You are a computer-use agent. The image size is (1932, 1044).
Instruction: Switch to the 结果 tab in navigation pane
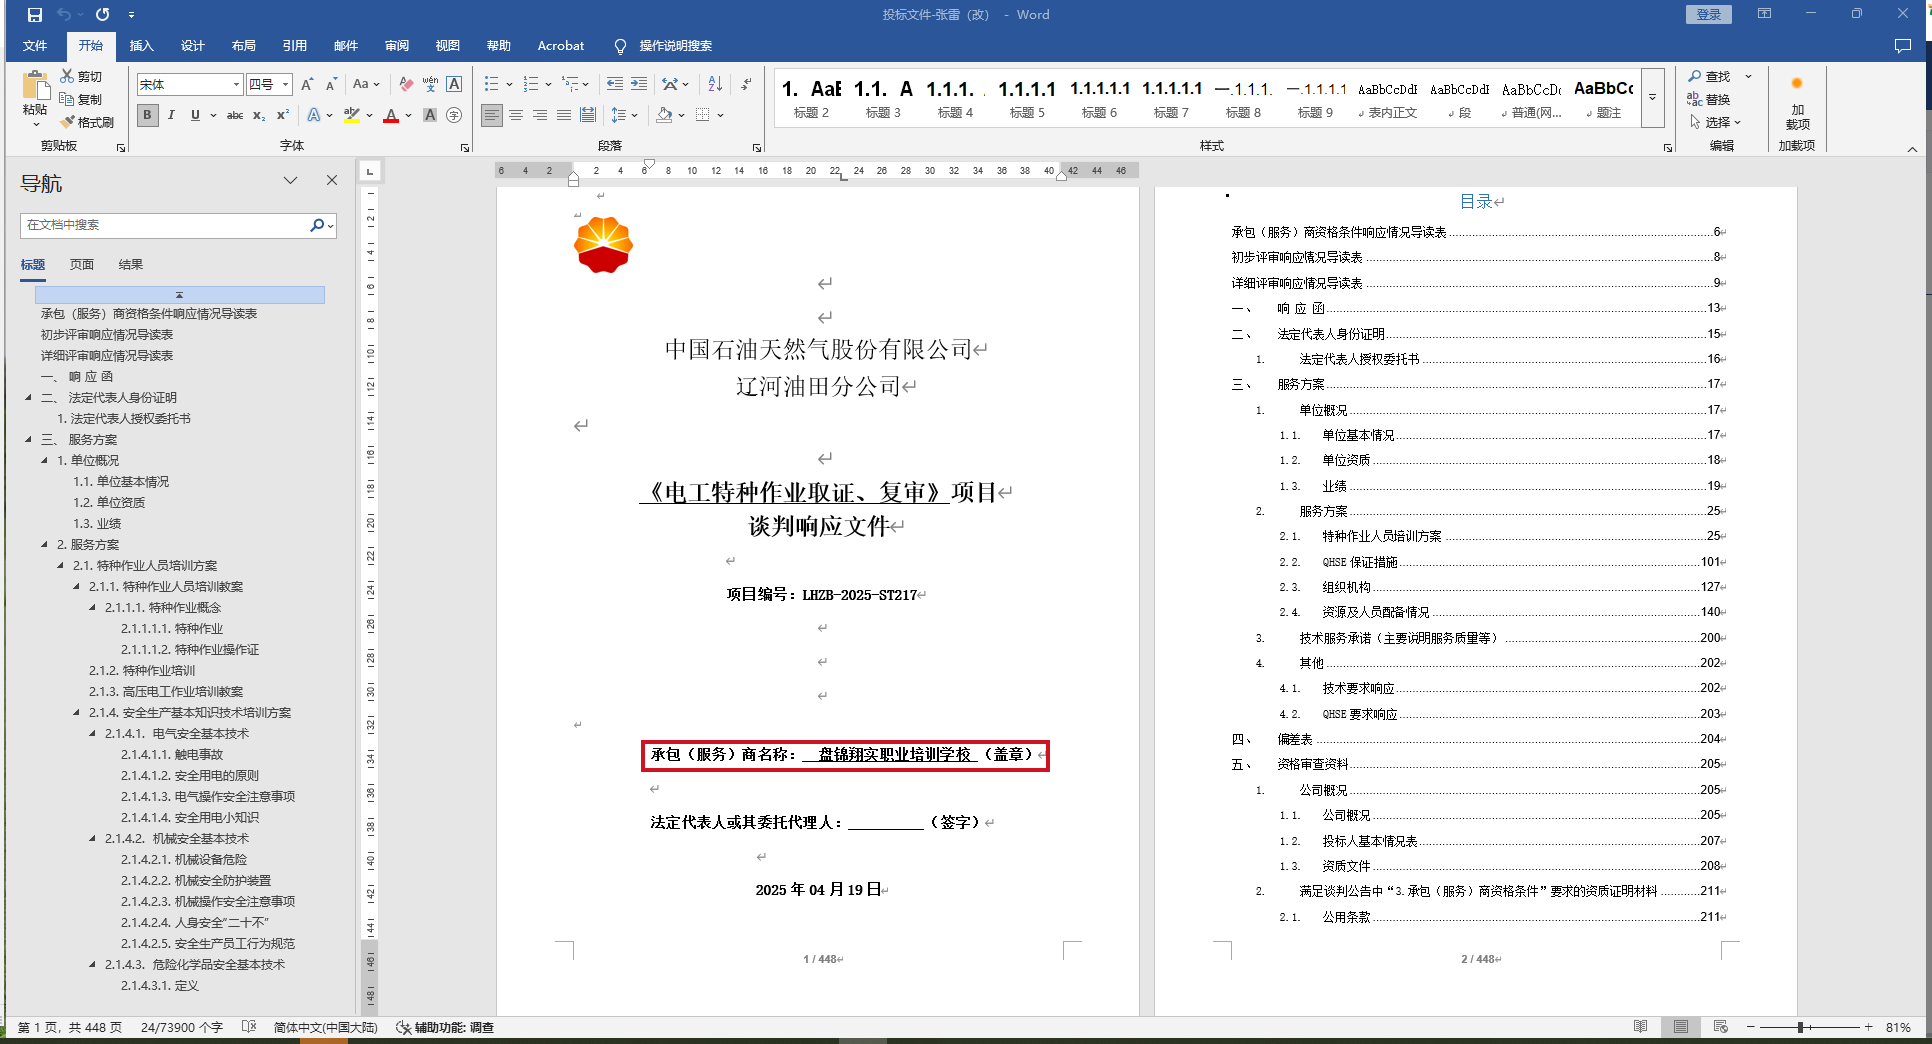pyautogui.click(x=131, y=265)
